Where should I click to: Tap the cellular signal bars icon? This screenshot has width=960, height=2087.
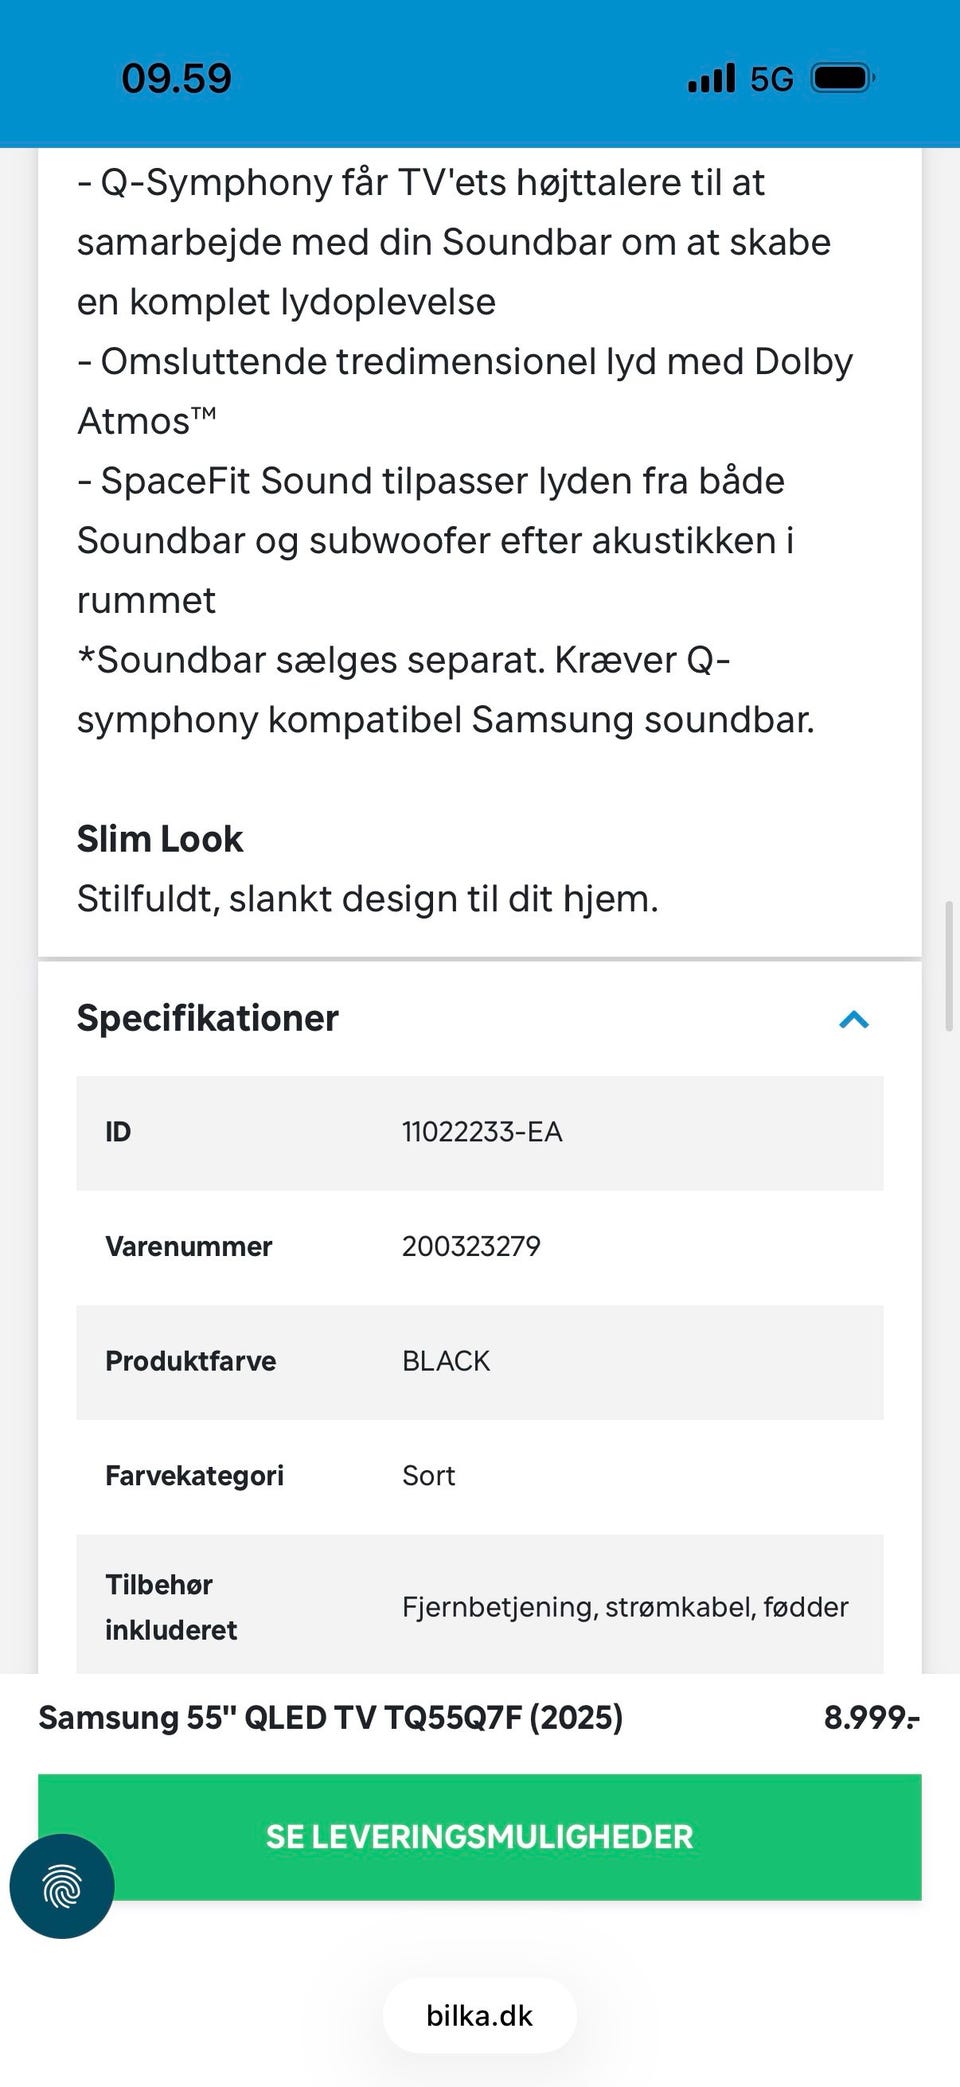coord(711,78)
